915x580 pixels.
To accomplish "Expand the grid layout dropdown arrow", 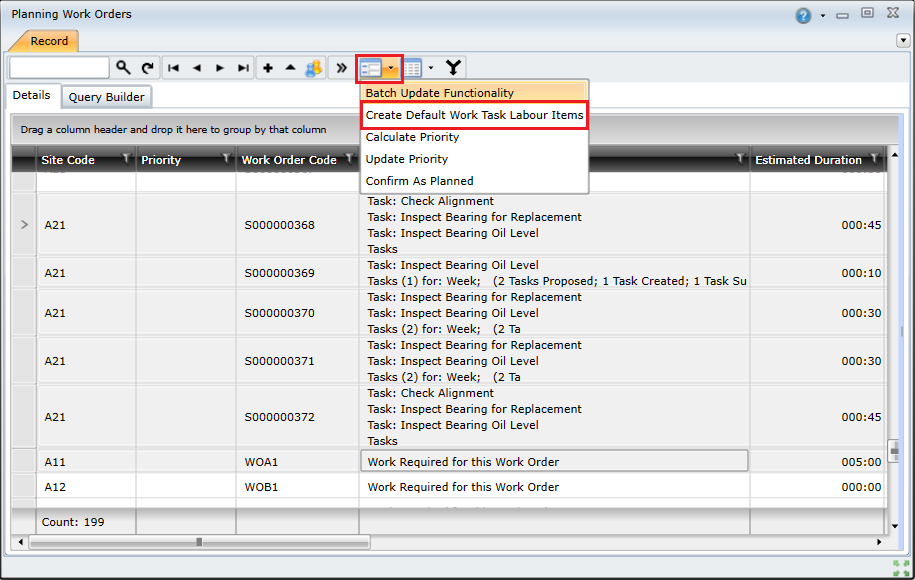I will pos(431,68).
